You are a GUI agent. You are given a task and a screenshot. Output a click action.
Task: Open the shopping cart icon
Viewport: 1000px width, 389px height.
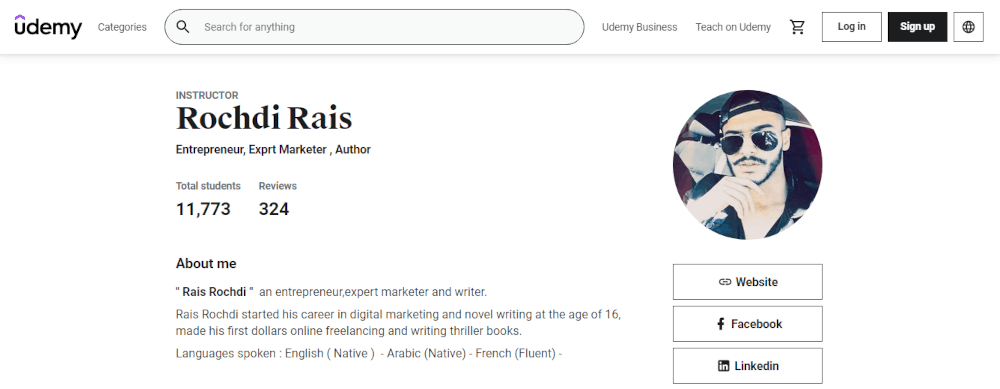pyautogui.click(x=797, y=27)
